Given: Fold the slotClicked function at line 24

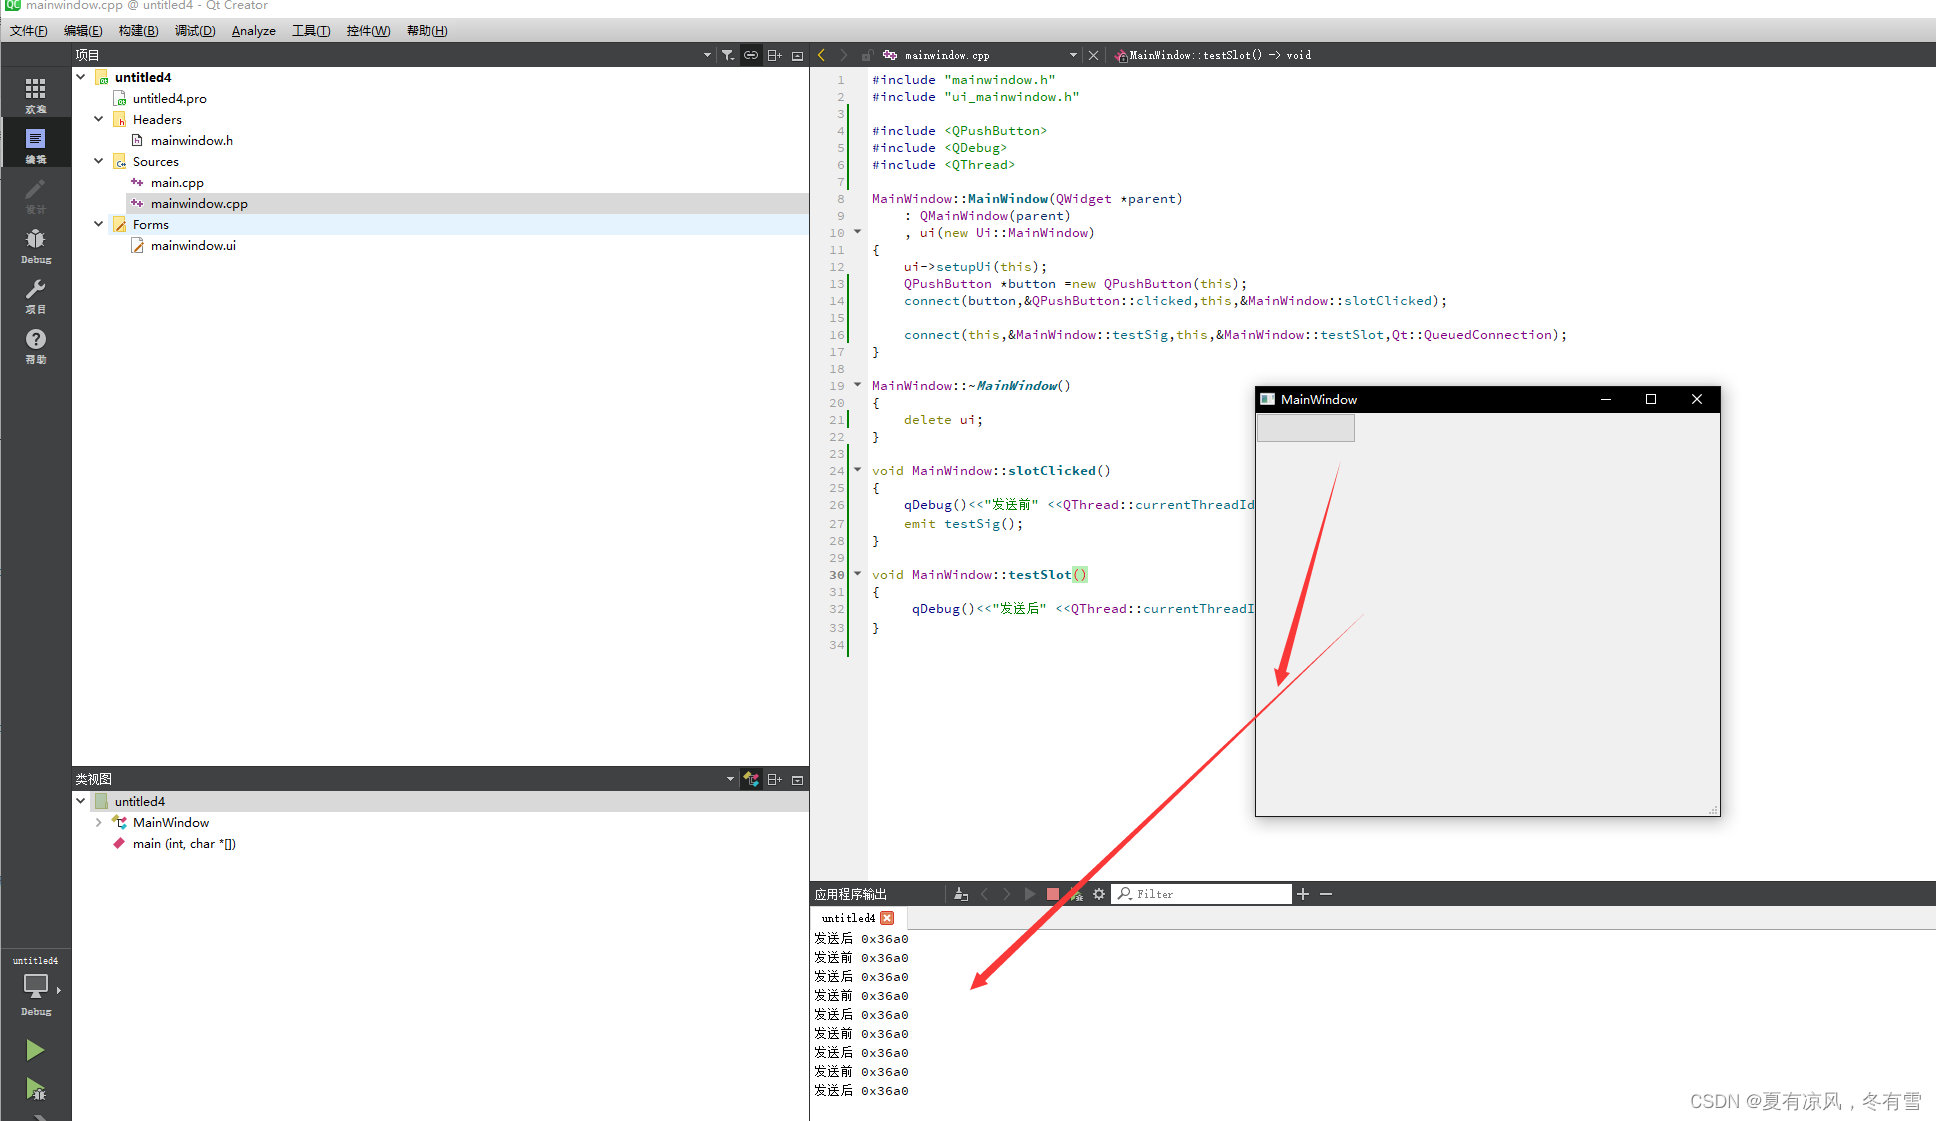Looking at the screenshot, I should click(858, 470).
